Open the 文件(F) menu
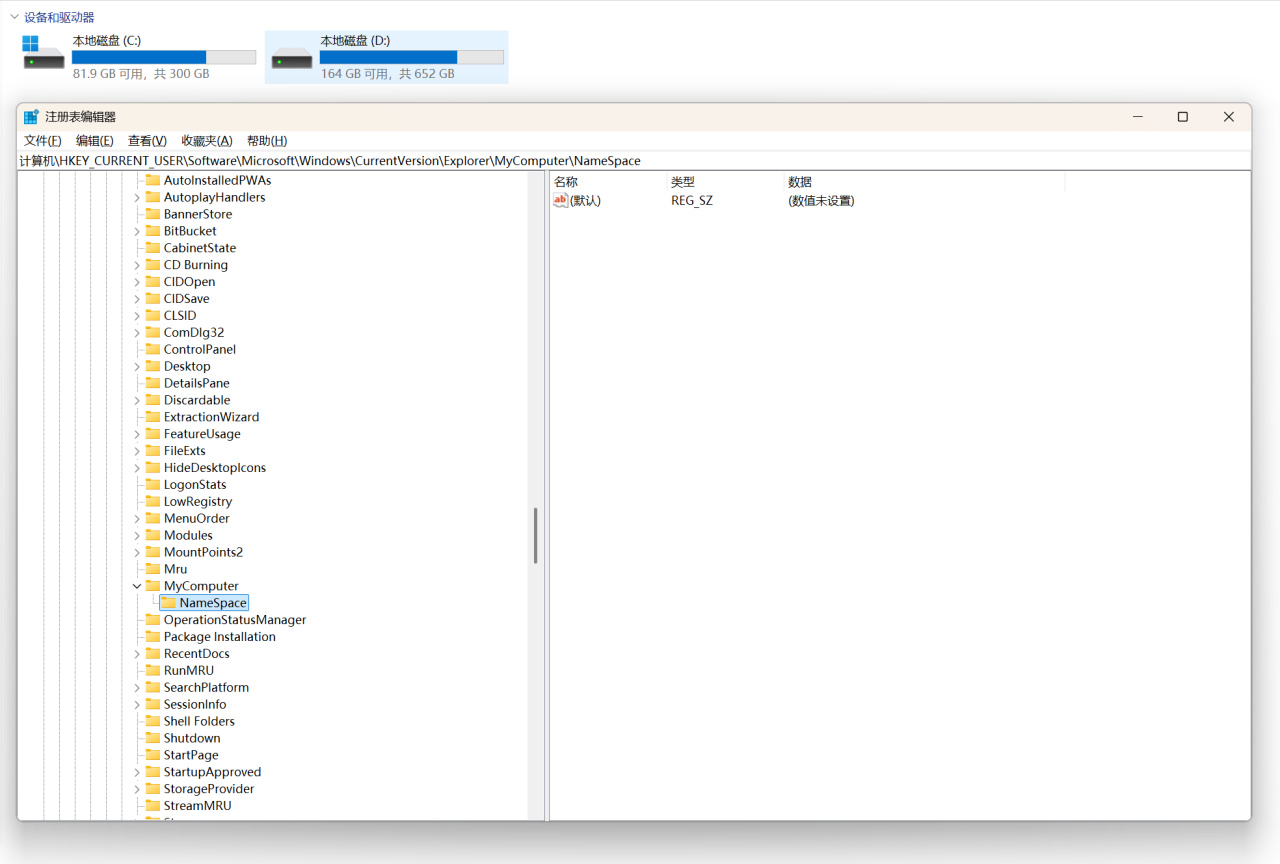 [x=43, y=141]
